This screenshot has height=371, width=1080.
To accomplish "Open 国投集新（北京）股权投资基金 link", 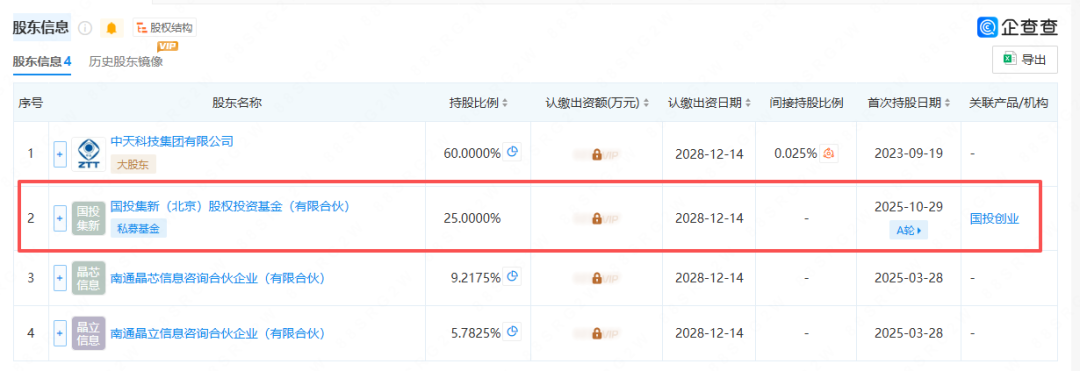I will click(230, 206).
